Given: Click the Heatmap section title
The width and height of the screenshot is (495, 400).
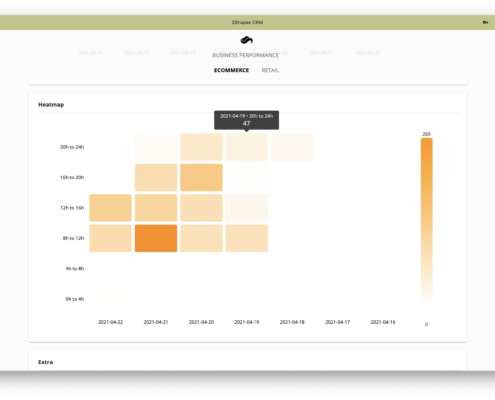Looking at the screenshot, I should point(51,105).
